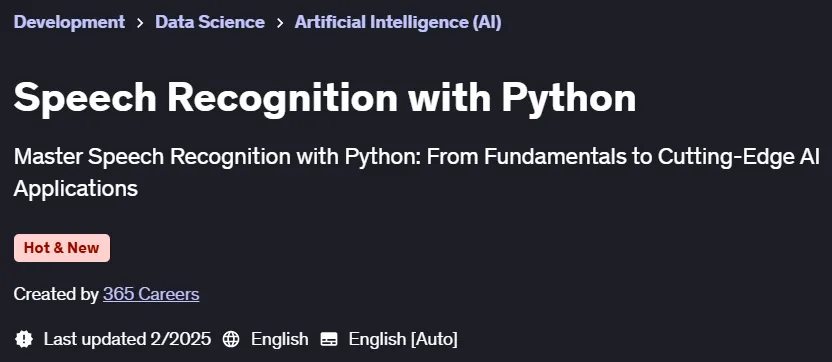The height and width of the screenshot is (362, 832).
Task: Click the Hot & New badge
Action: click(x=62, y=248)
